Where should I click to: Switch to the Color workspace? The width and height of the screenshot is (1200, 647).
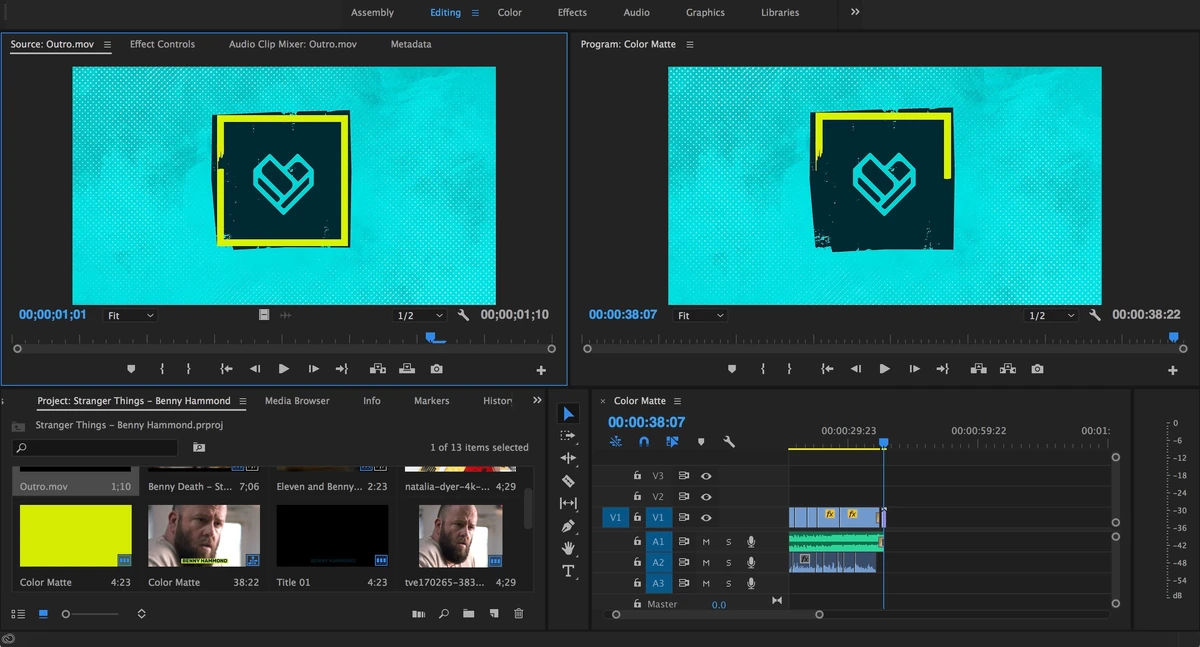click(510, 13)
